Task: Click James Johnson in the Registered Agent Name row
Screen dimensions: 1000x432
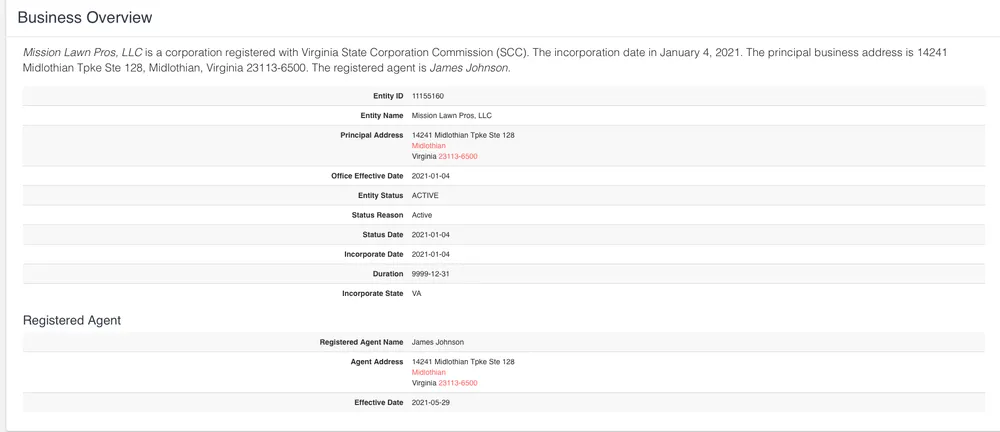Action: (x=438, y=342)
